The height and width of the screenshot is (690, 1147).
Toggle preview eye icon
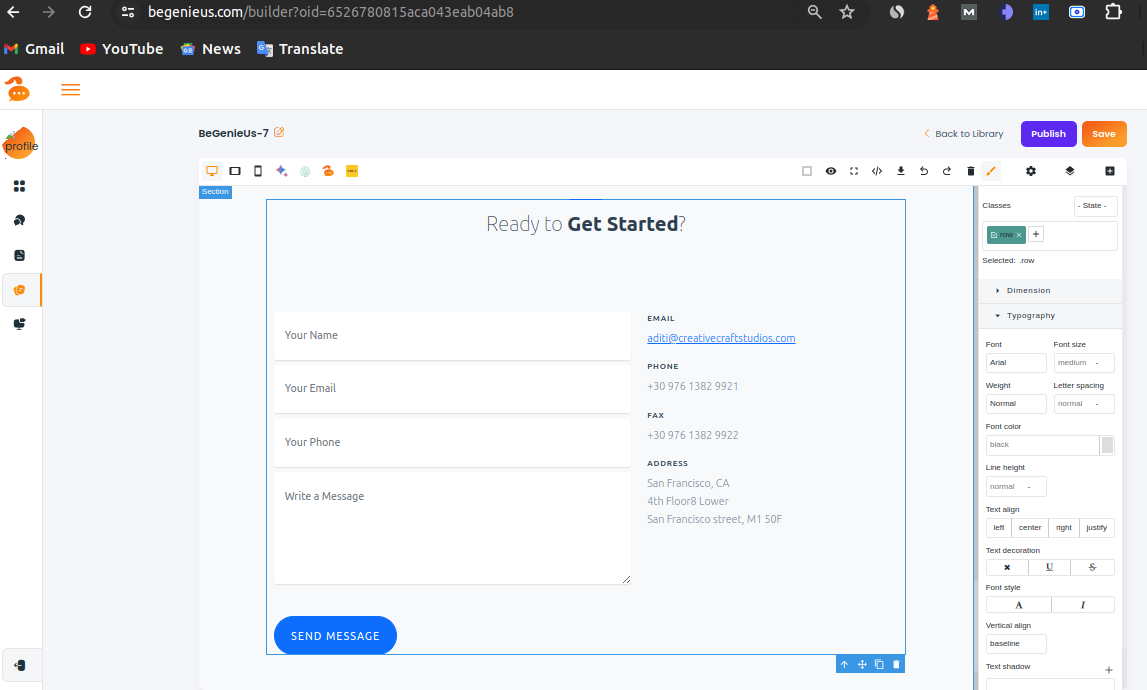[831, 171]
